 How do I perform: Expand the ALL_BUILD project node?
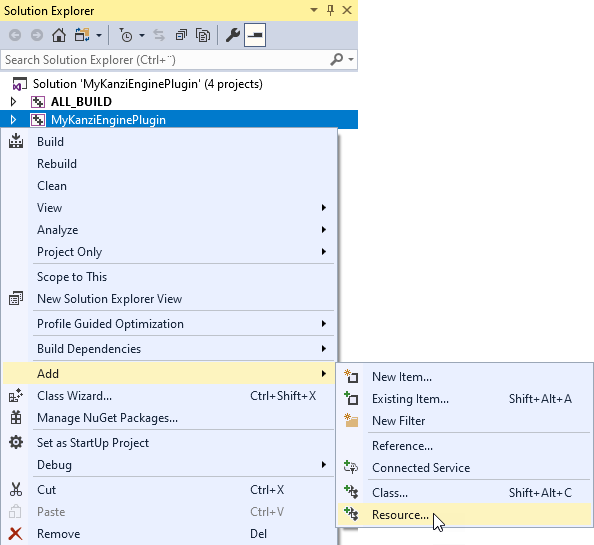(x=13, y=102)
